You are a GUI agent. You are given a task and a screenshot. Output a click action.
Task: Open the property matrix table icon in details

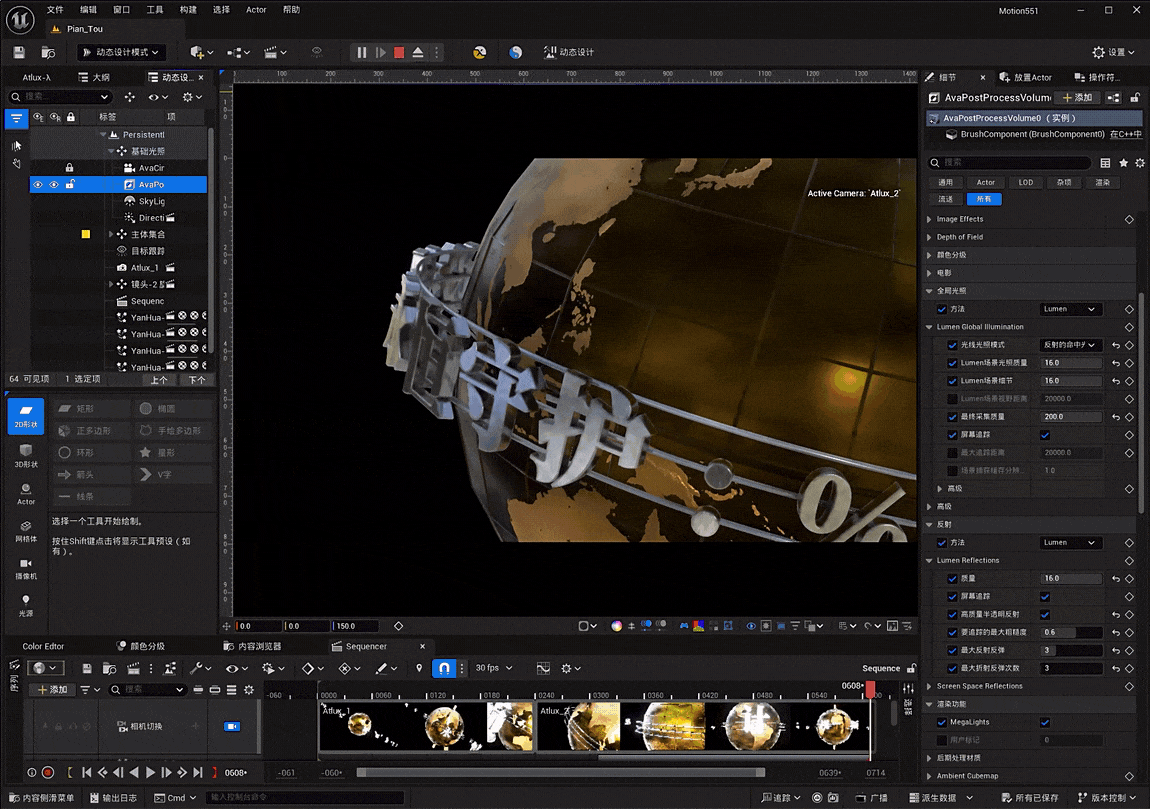pyautogui.click(x=1105, y=163)
